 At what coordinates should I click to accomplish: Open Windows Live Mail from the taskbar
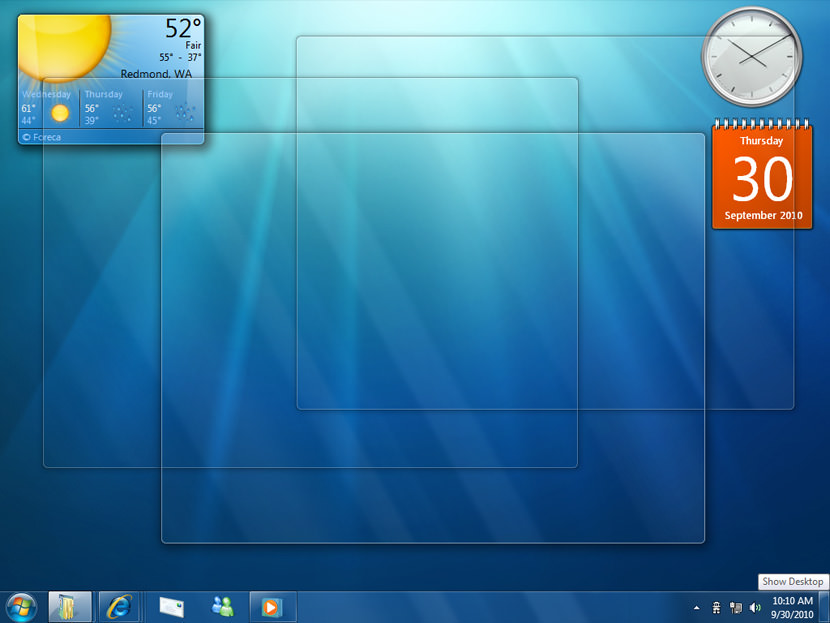point(170,606)
